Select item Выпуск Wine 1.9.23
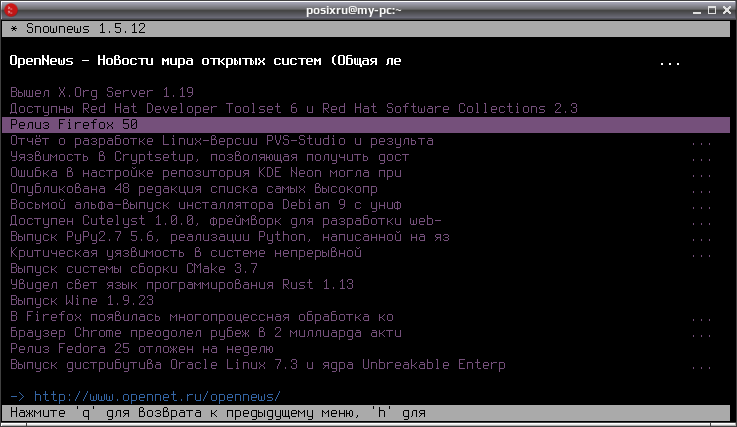 (x=82, y=300)
